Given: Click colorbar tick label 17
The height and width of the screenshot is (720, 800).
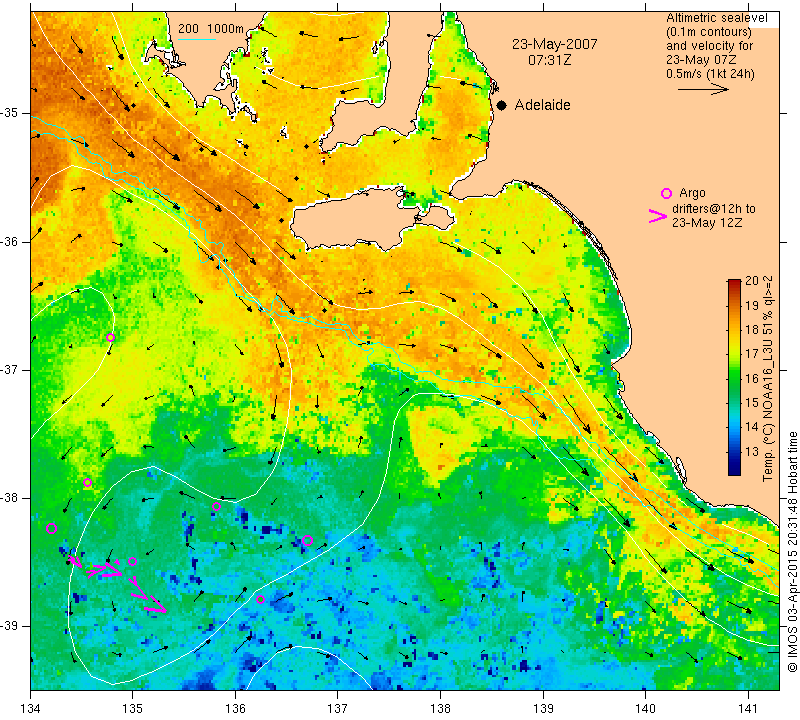Looking at the screenshot, I should point(752,354).
